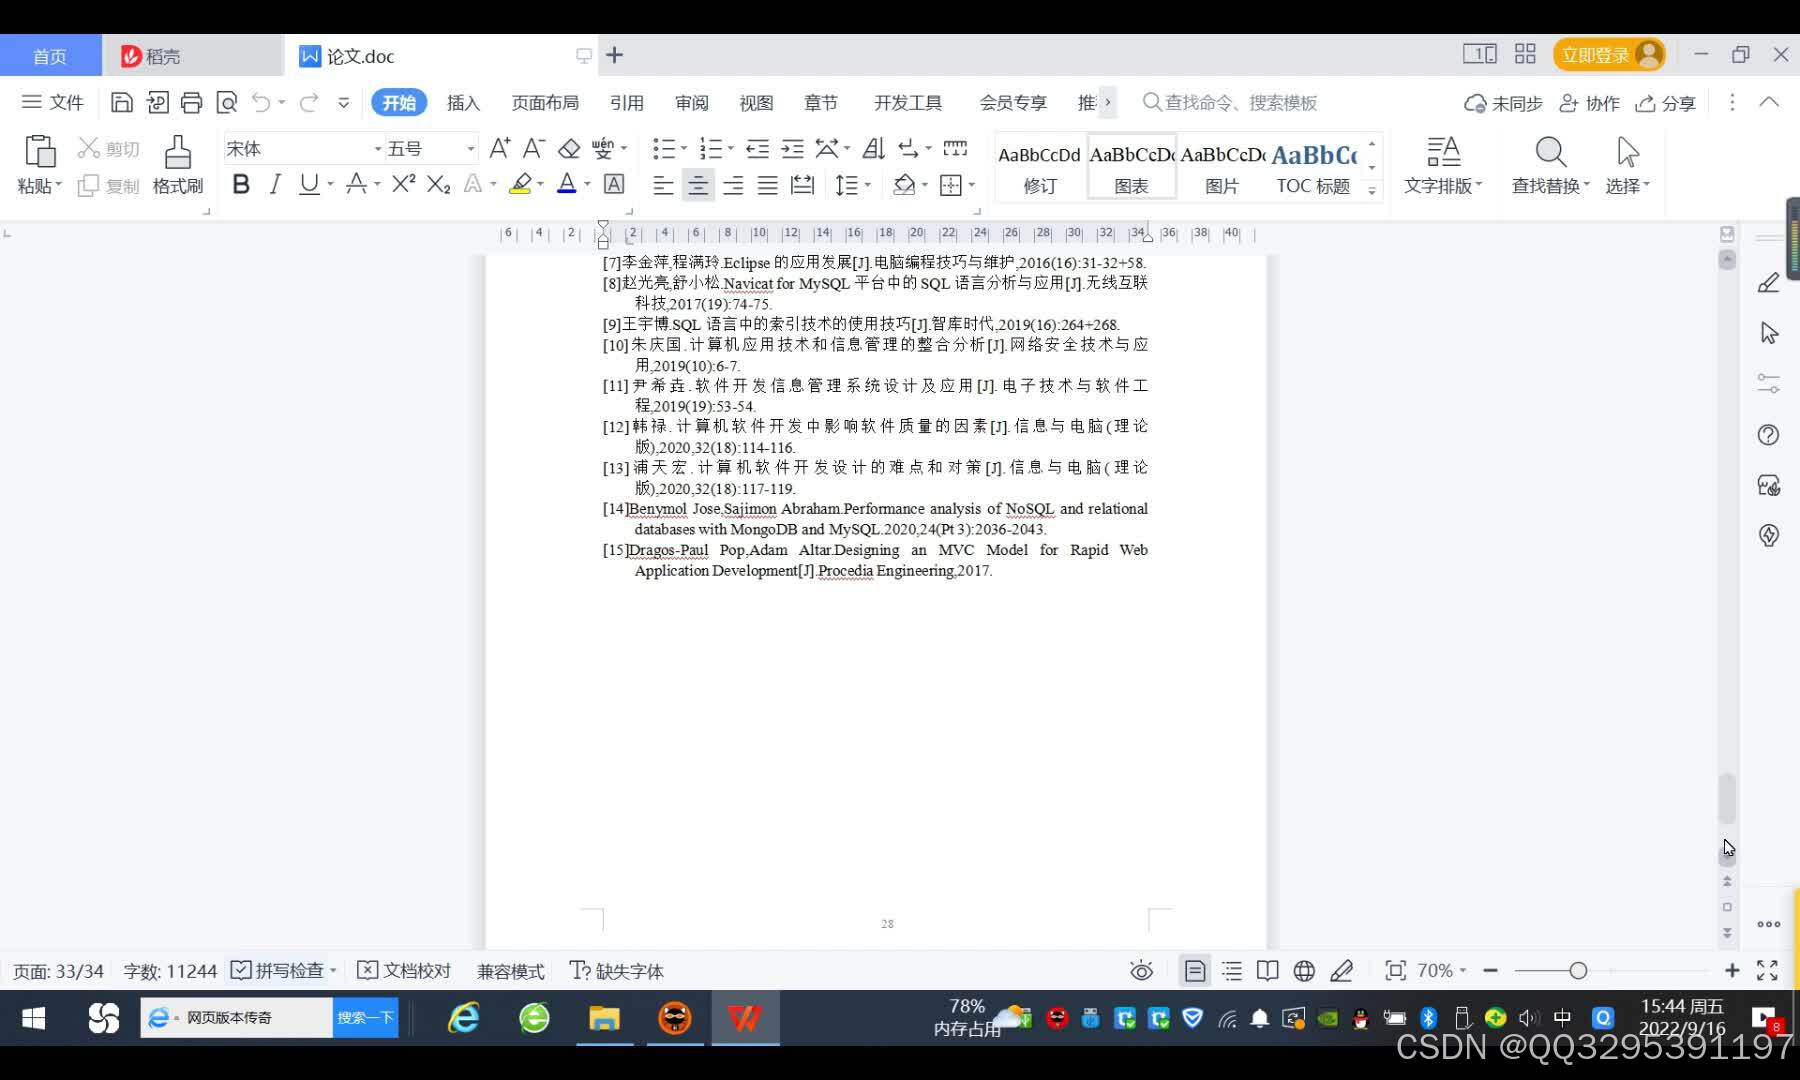Expand bullet list dropdown arrow

(684, 149)
